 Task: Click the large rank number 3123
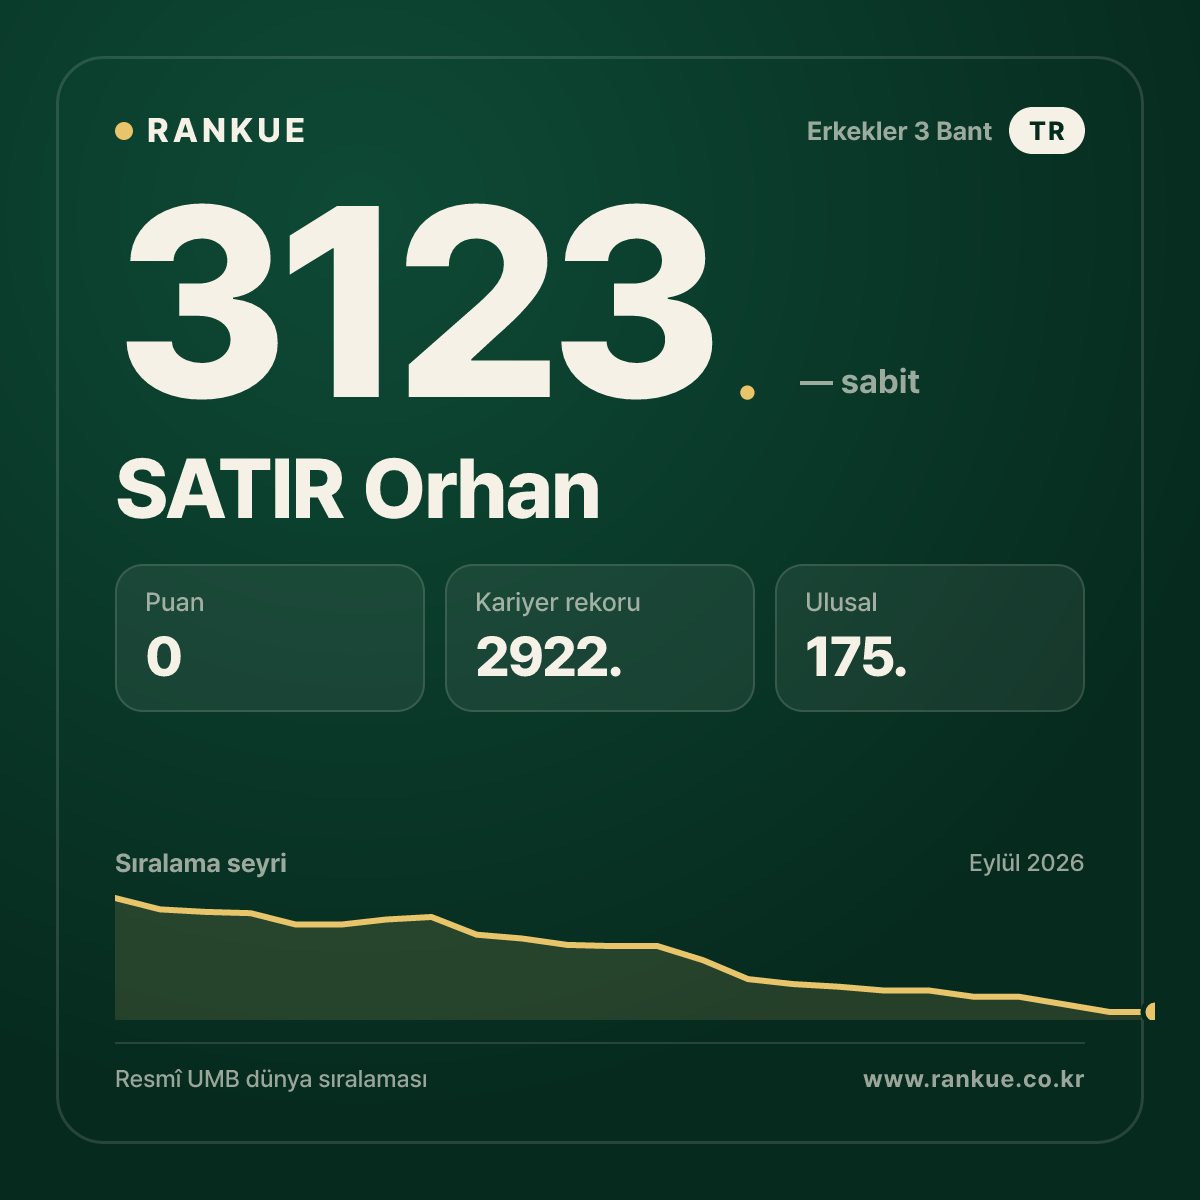coord(418,302)
